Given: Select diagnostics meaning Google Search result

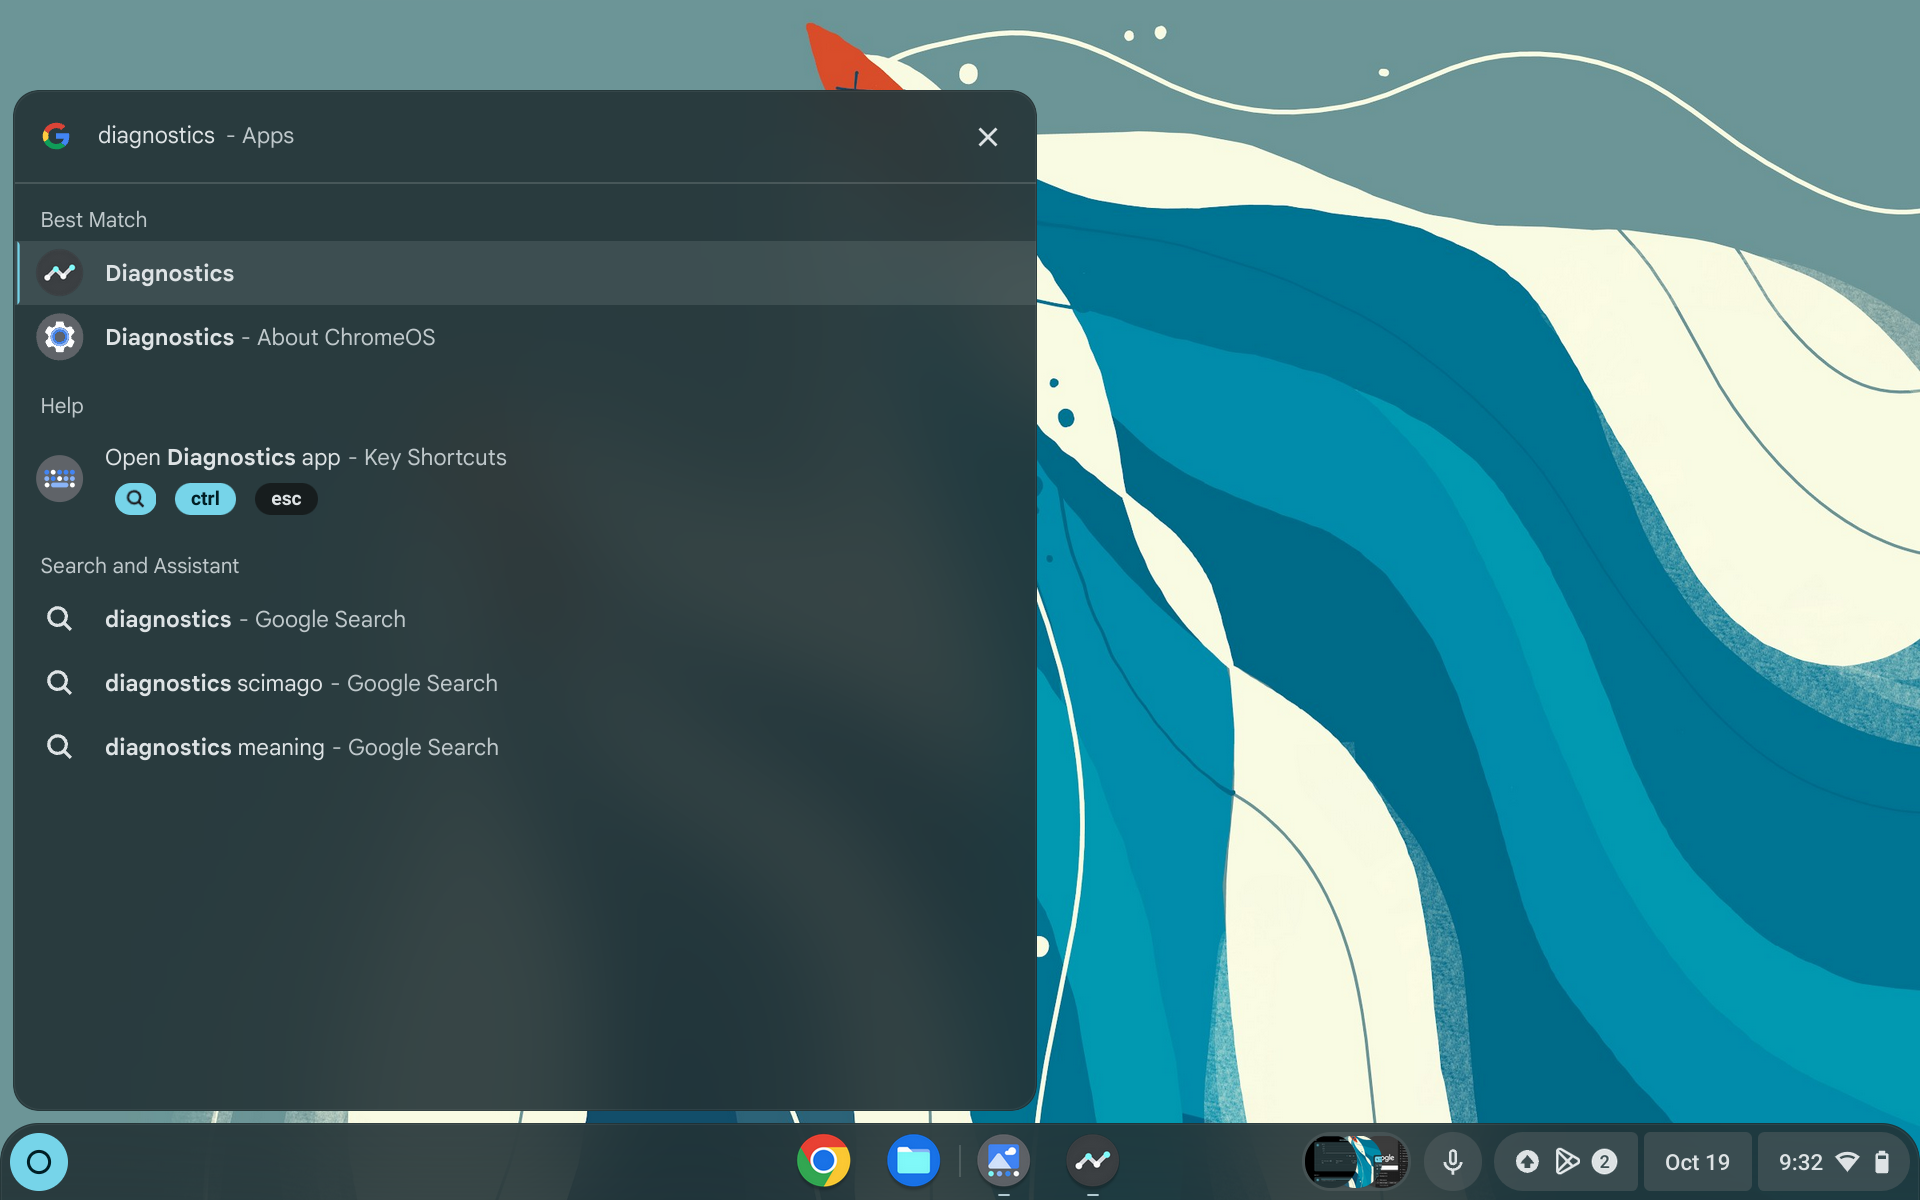Looking at the screenshot, I should pos(300,747).
